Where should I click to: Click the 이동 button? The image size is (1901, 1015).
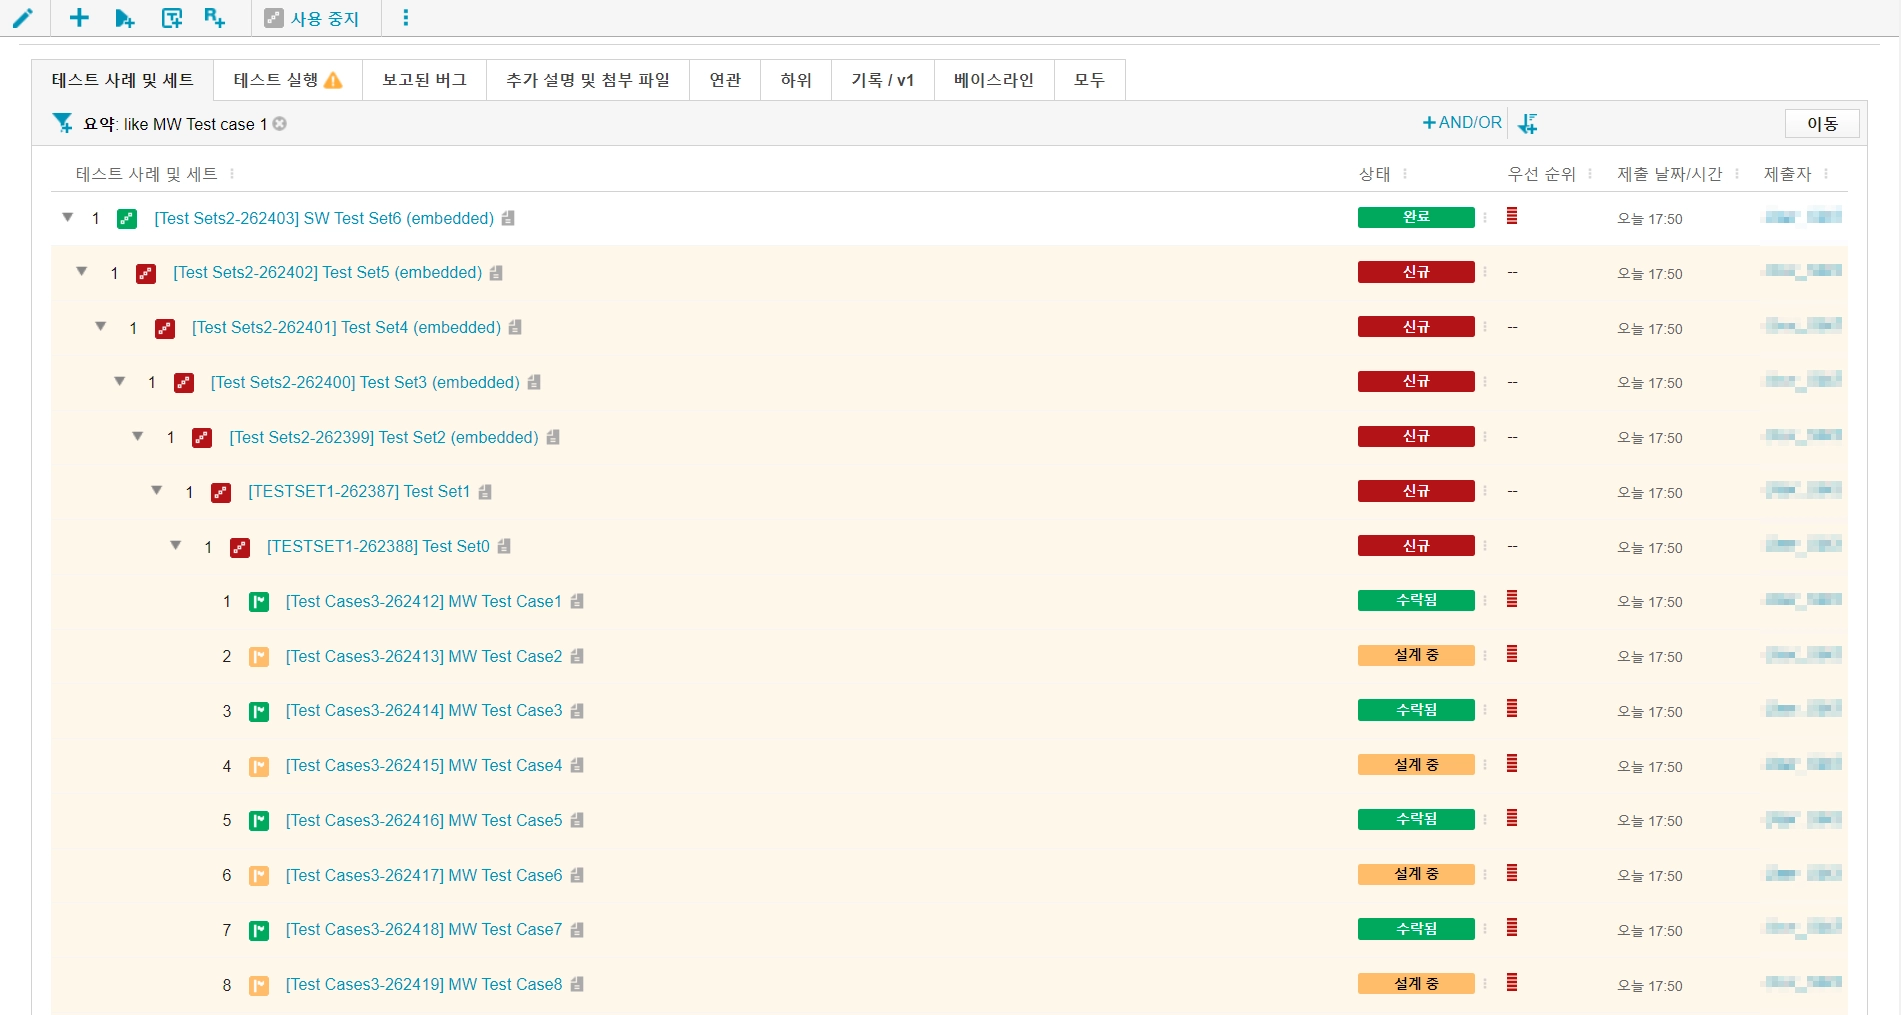click(1822, 123)
